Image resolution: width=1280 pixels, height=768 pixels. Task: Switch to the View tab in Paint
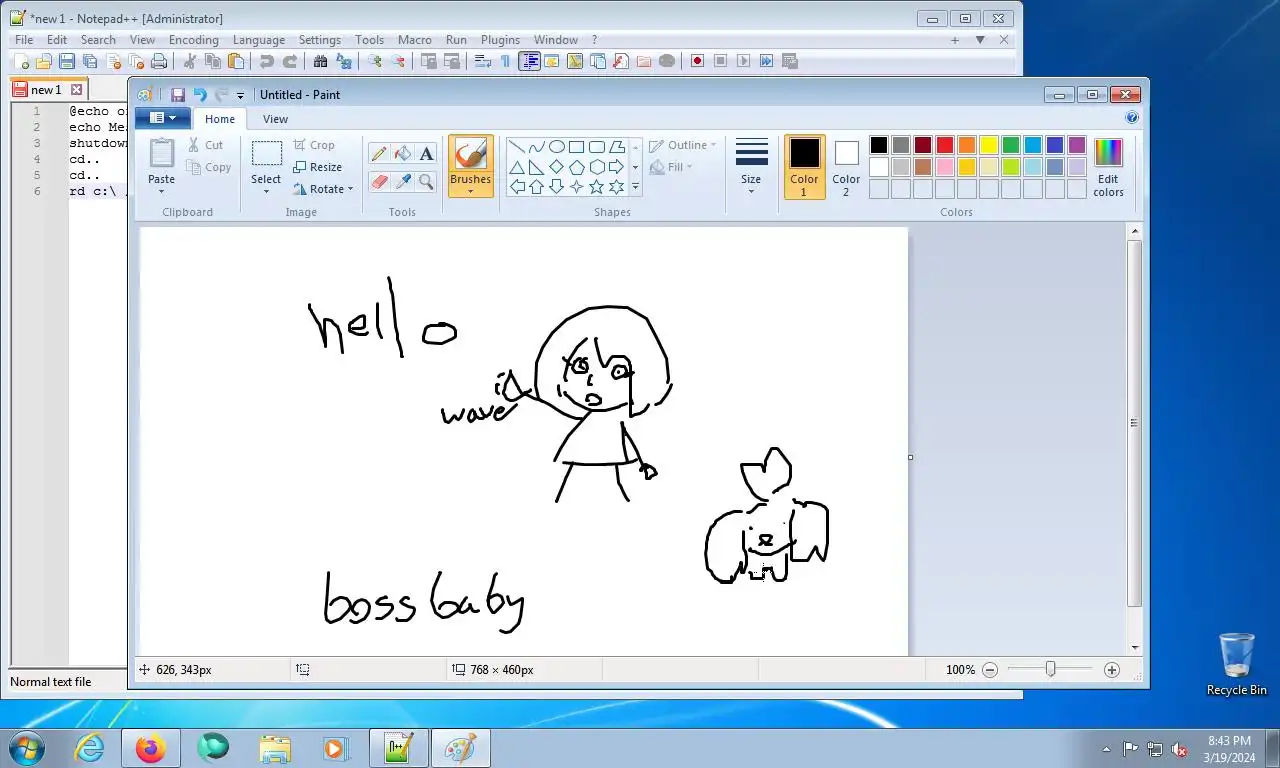click(x=275, y=119)
